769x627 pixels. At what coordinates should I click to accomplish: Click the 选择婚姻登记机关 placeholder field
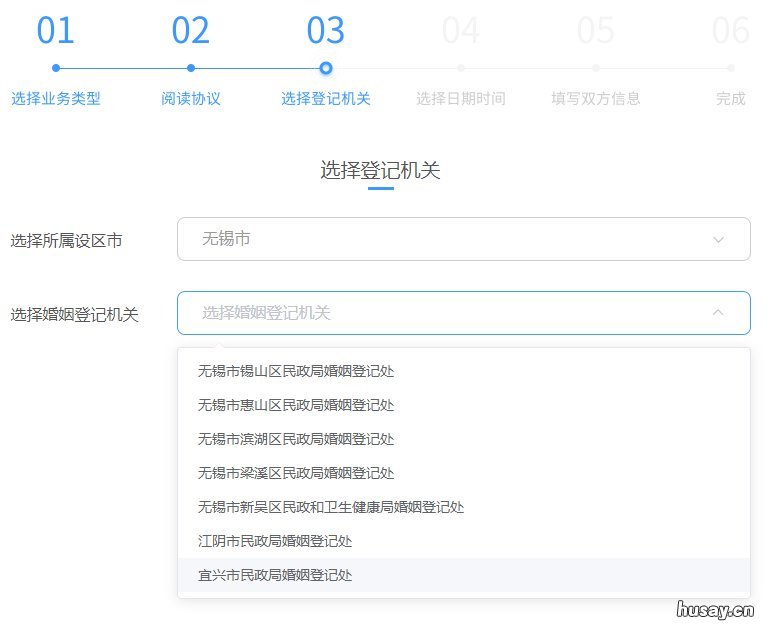463,313
